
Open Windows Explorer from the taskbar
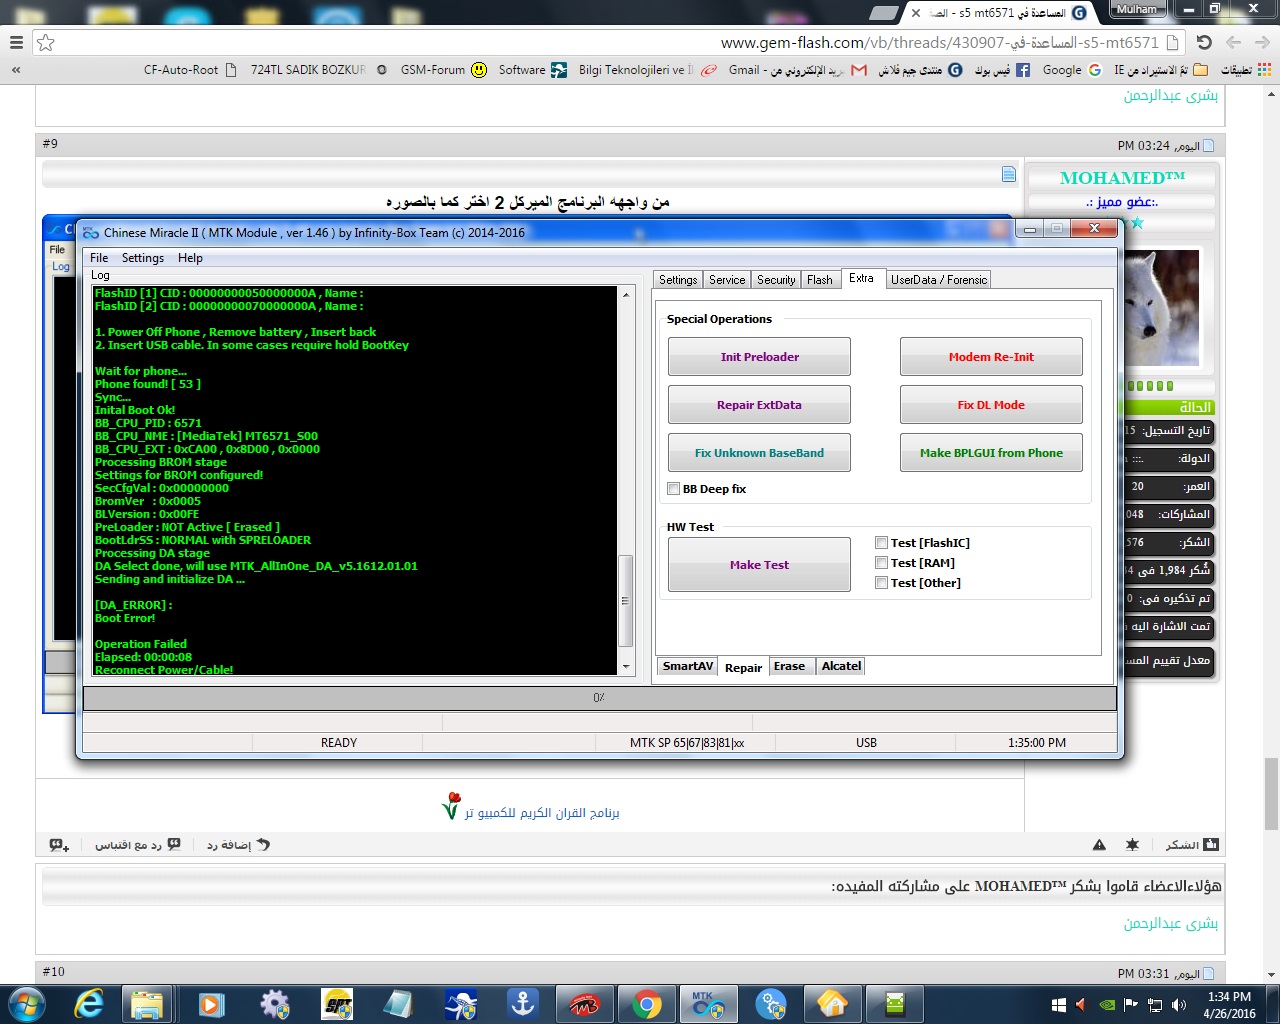point(147,1004)
